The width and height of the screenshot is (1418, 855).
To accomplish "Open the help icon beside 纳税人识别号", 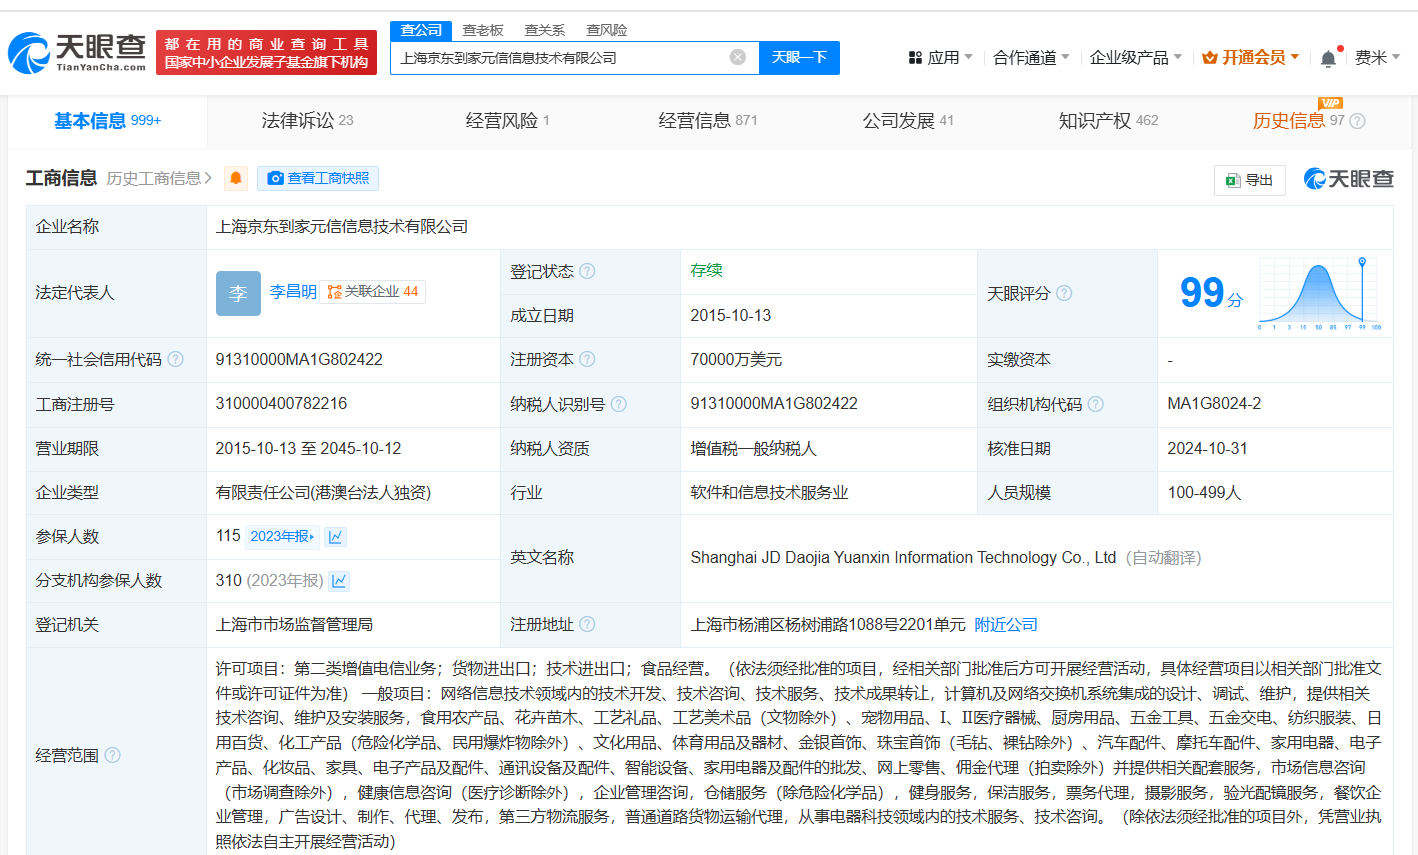I will 618,404.
